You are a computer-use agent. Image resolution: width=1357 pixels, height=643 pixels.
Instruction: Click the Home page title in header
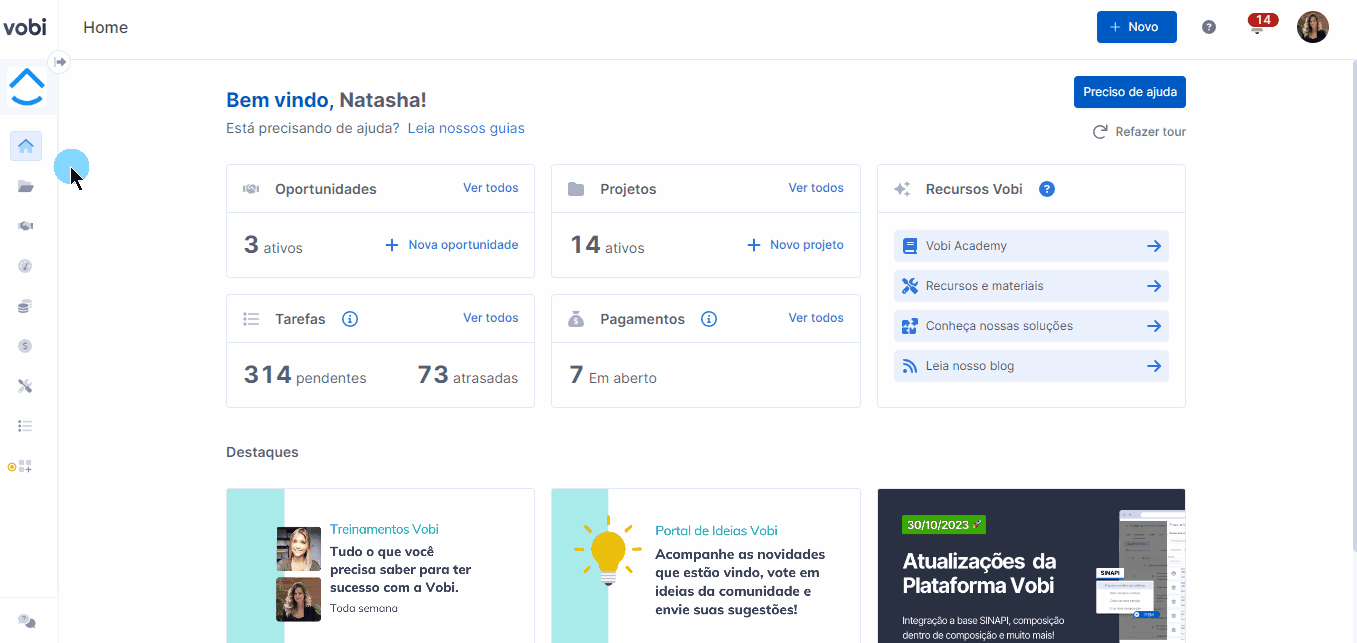[106, 27]
